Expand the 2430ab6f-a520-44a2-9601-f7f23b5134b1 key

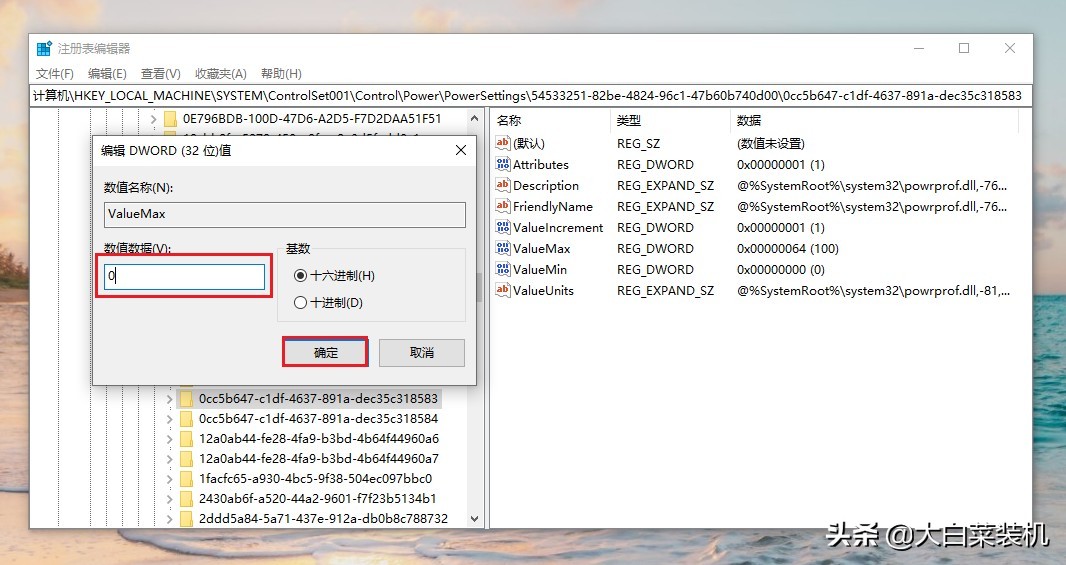point(169,499)
